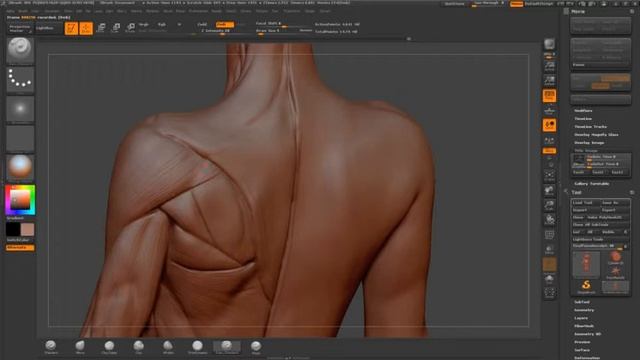Click the Scale view icon on right shelf

click(549, 205)
